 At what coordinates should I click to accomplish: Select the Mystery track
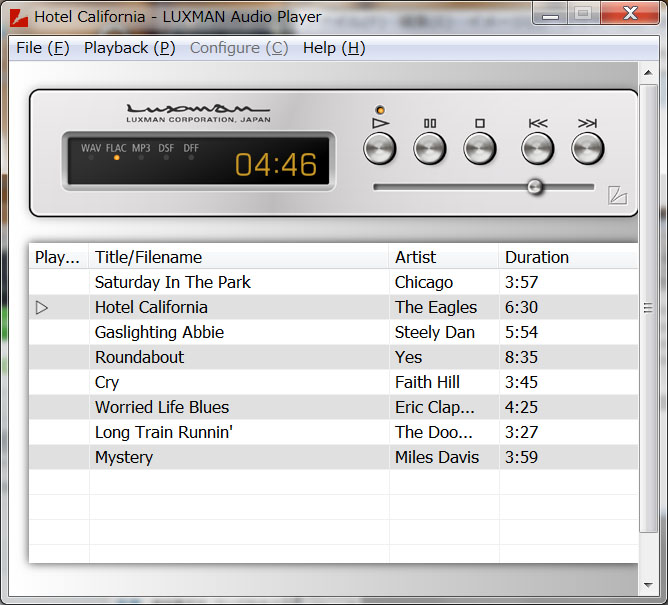coord(333,457)
